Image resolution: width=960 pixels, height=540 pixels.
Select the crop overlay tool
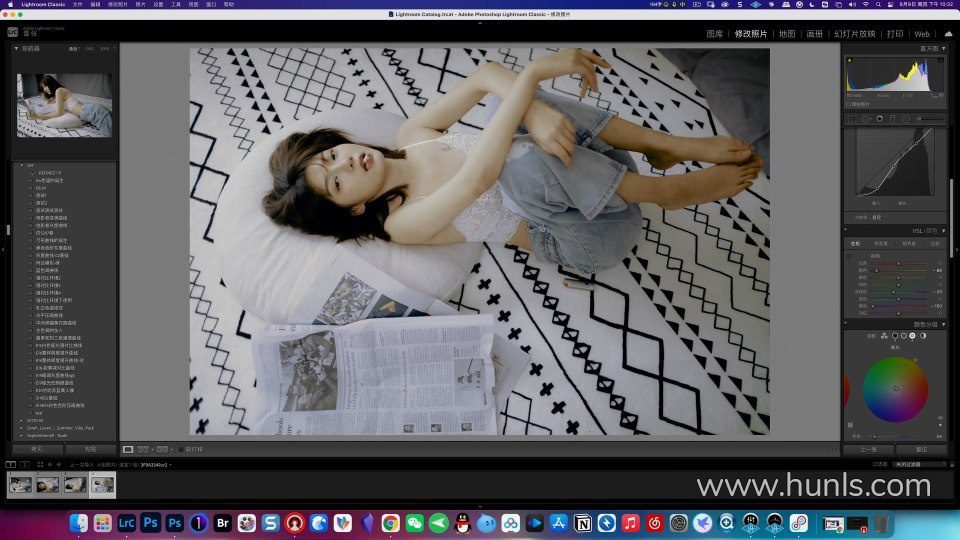pos(851,118)
